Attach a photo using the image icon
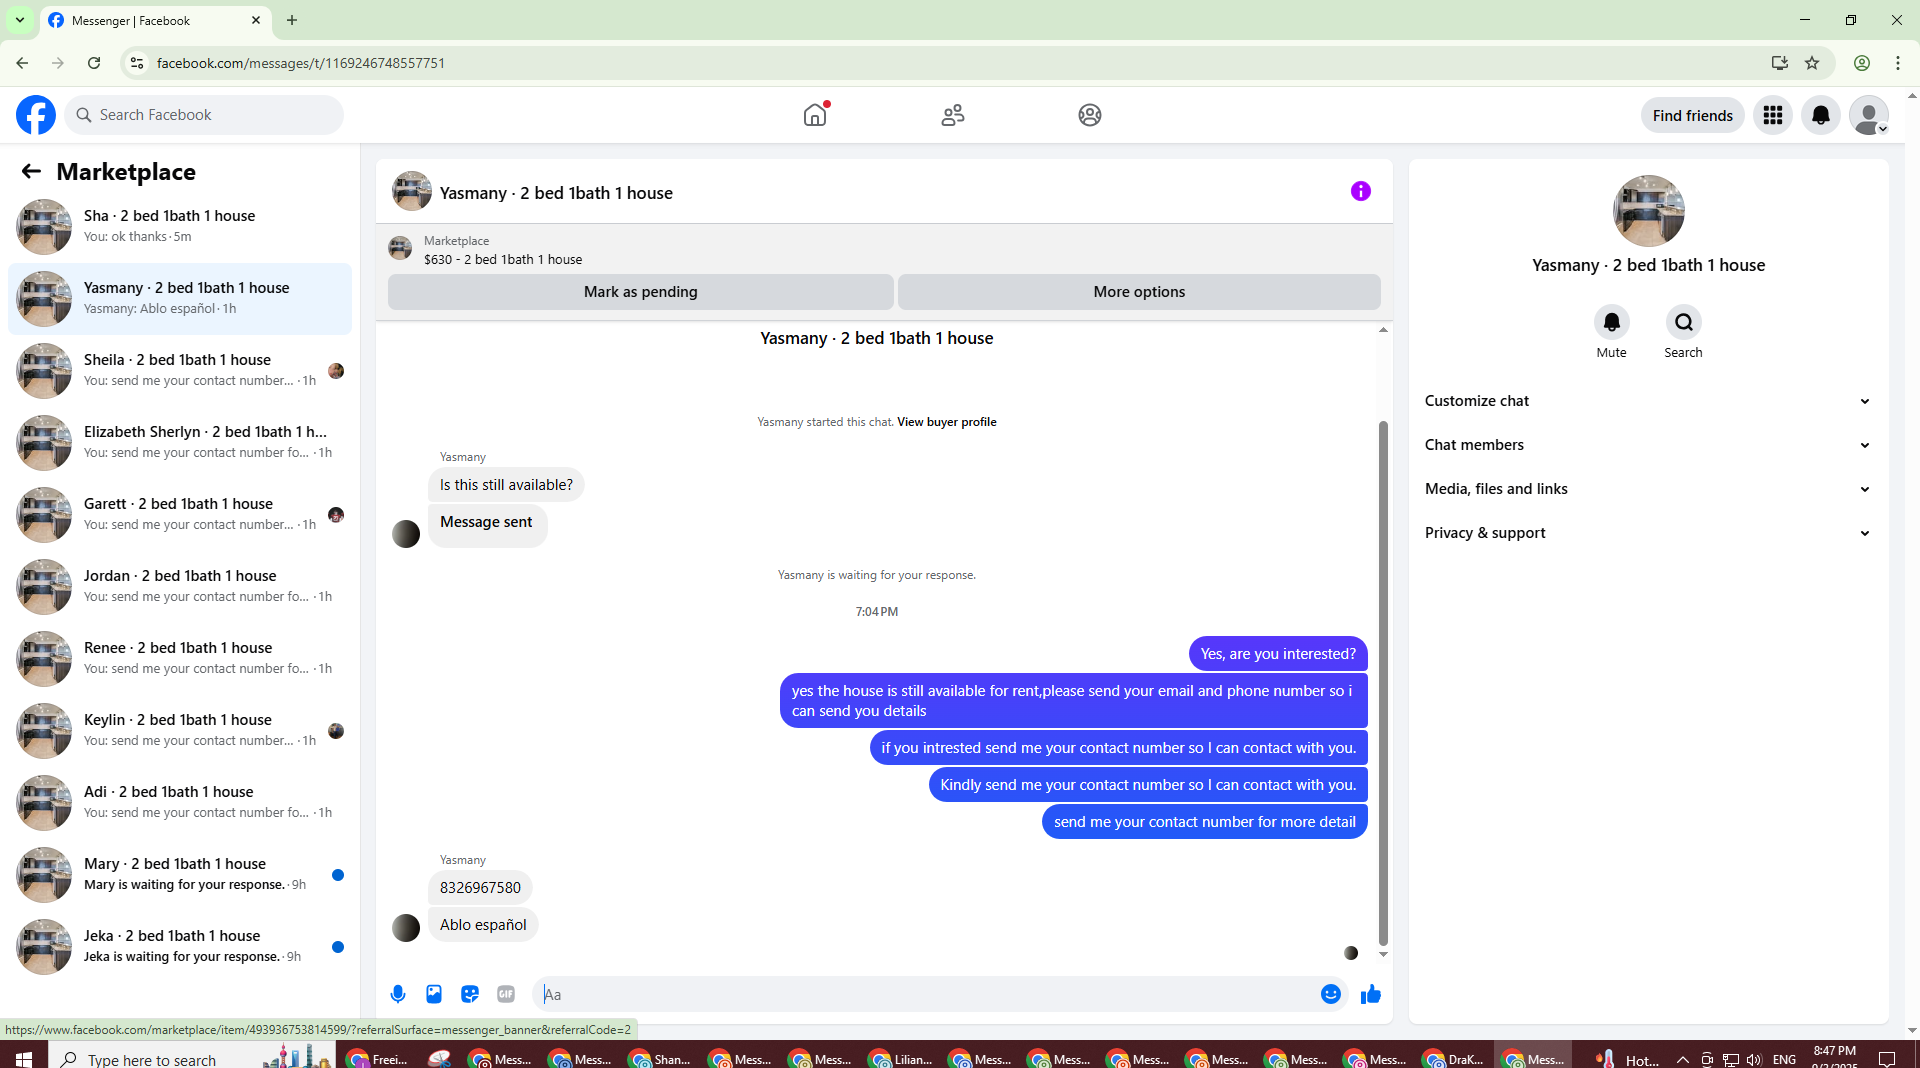The height and width of the screenshot is (1068, 1920). pos(434,994)
